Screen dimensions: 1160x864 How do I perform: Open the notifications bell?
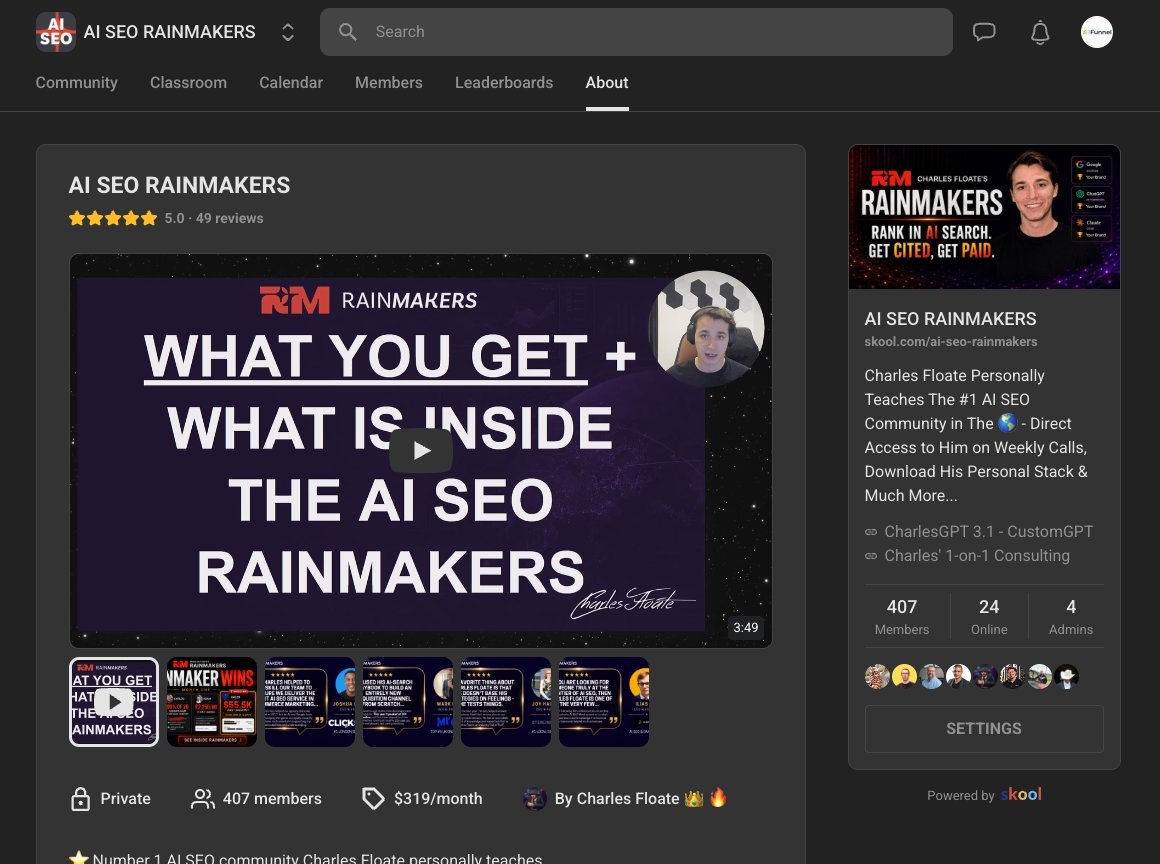click(1040, 32)
